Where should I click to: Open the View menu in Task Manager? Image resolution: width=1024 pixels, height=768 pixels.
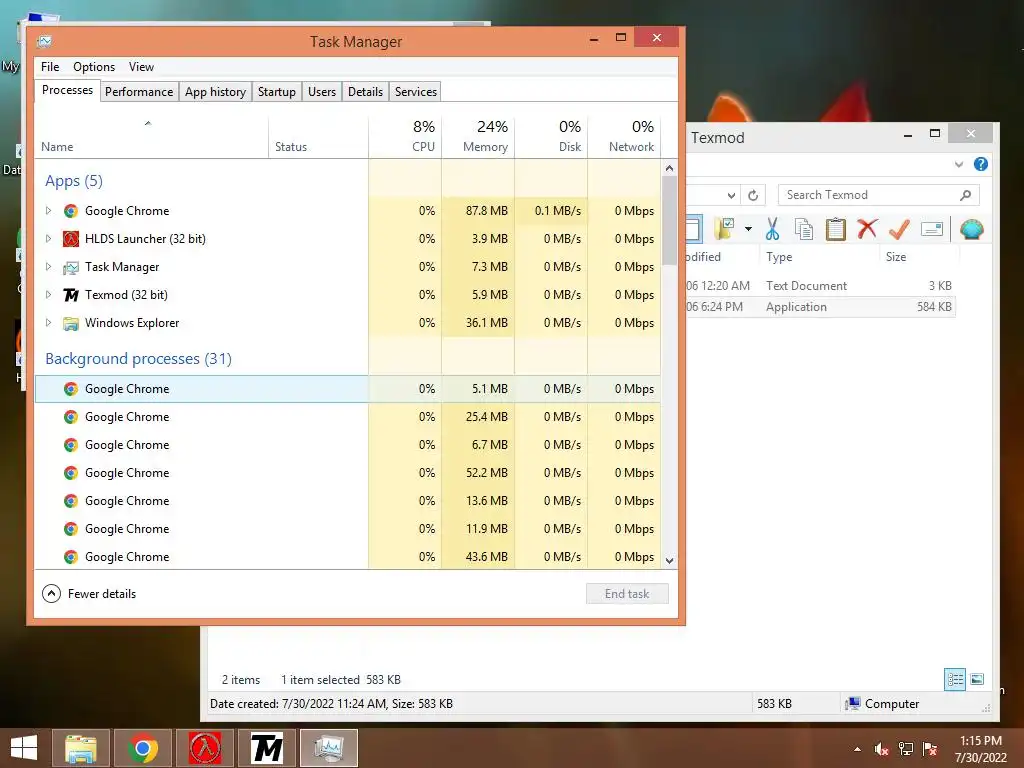(141, 67)
